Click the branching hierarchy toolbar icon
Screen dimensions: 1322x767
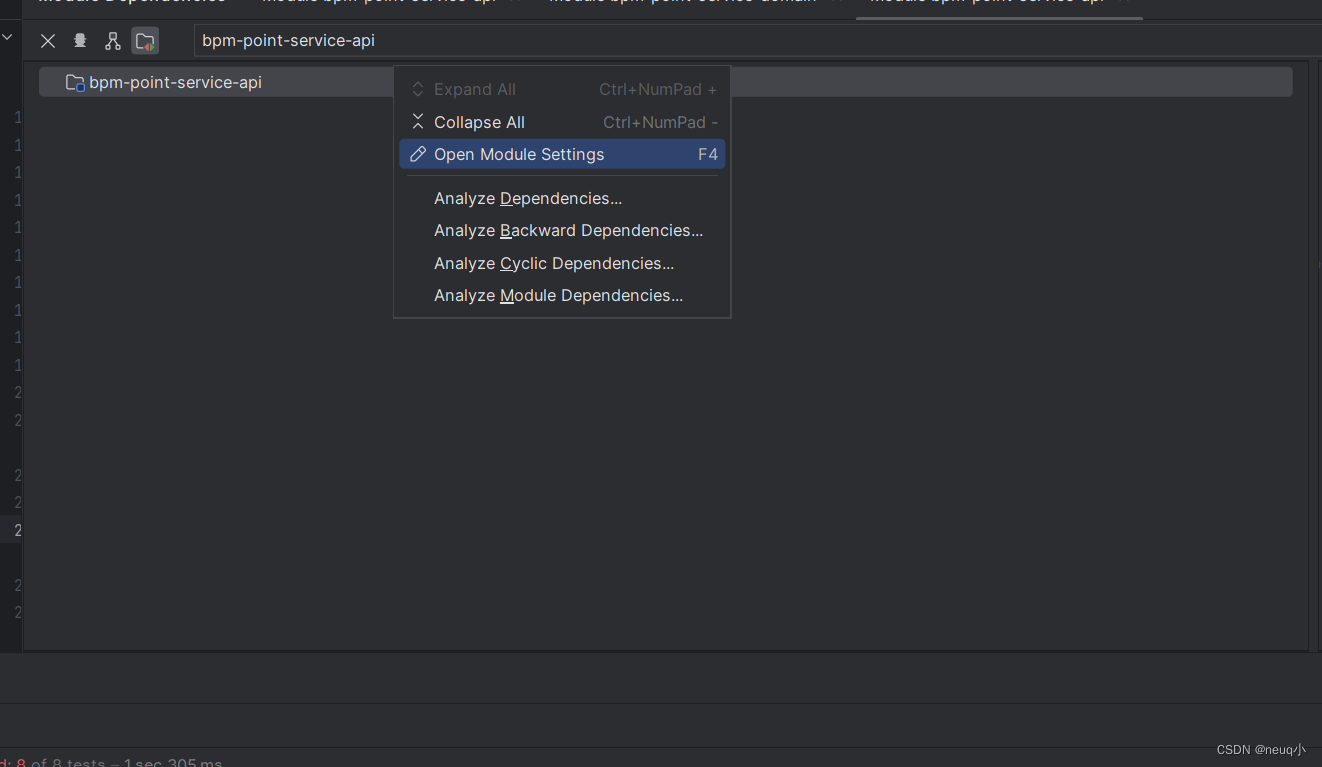point(113,41)
